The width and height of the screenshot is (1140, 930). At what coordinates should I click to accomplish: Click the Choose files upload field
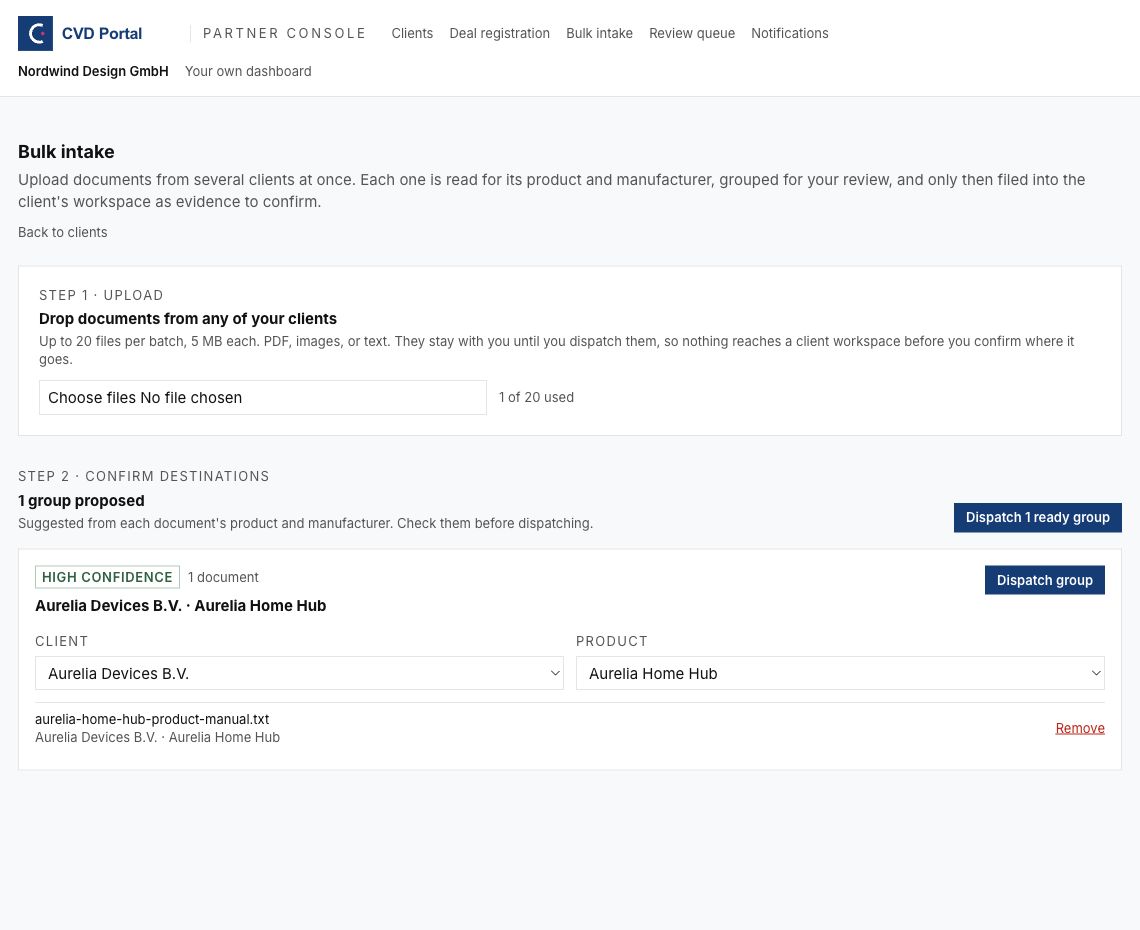pyautogui.click(x=262, y=398)
